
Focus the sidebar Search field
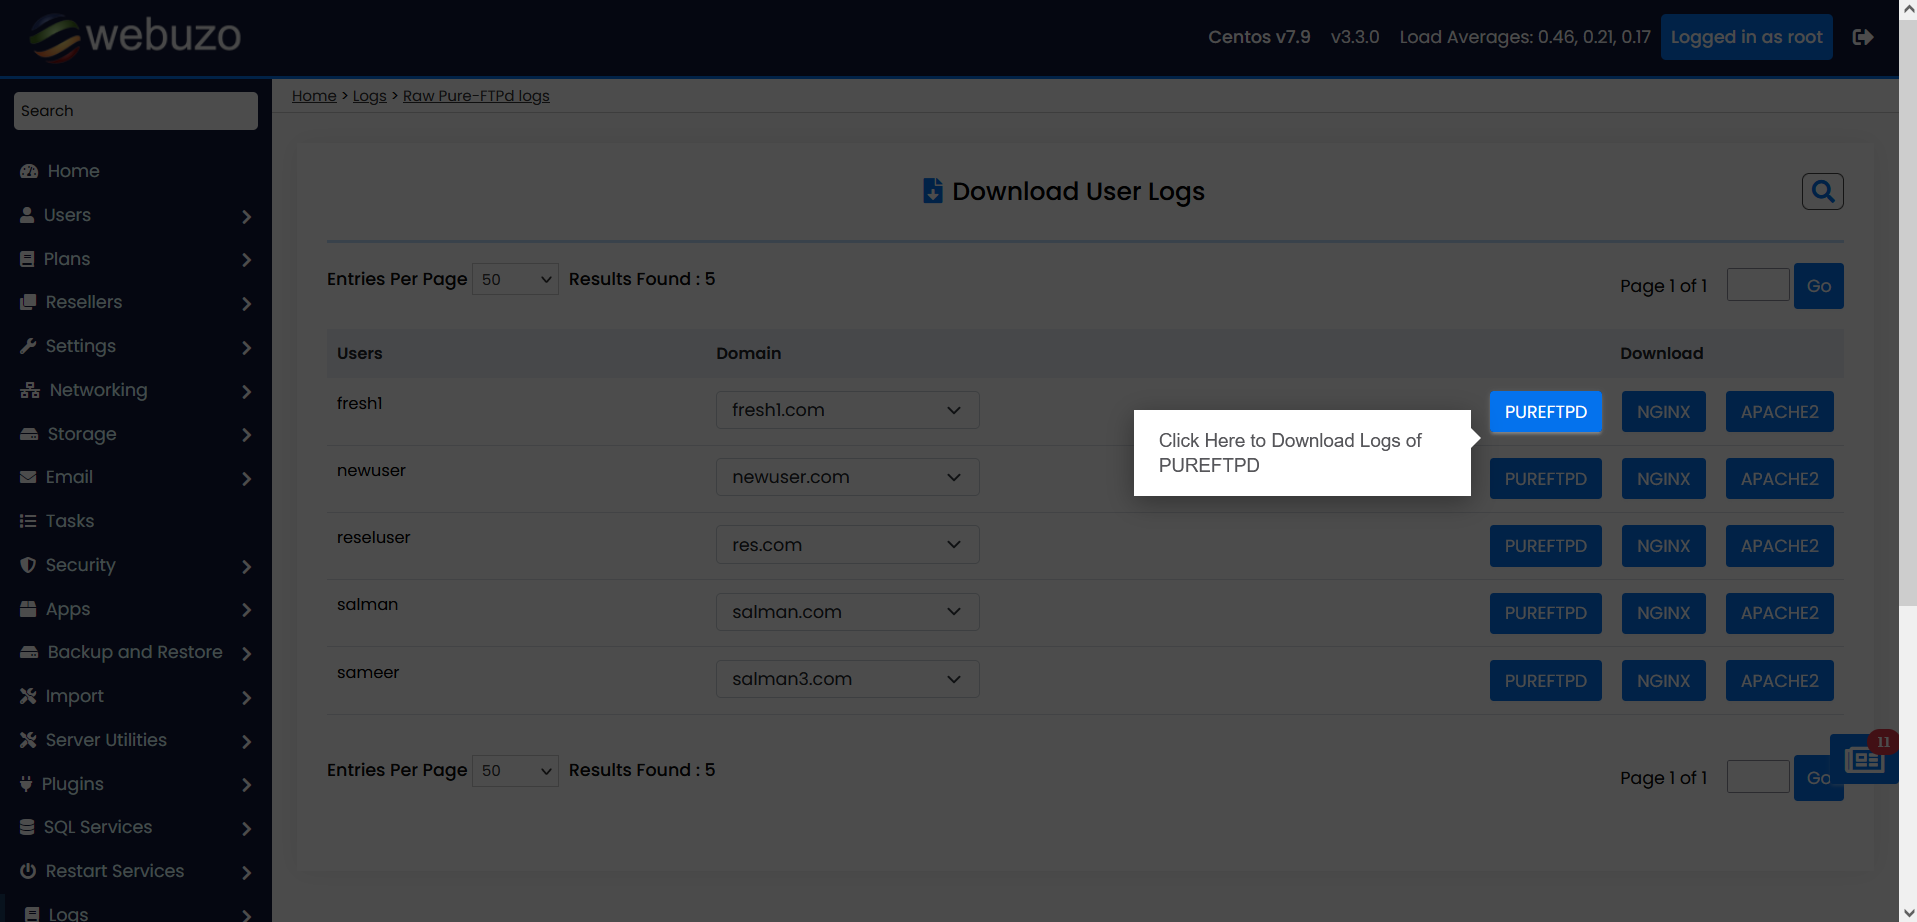136,111
